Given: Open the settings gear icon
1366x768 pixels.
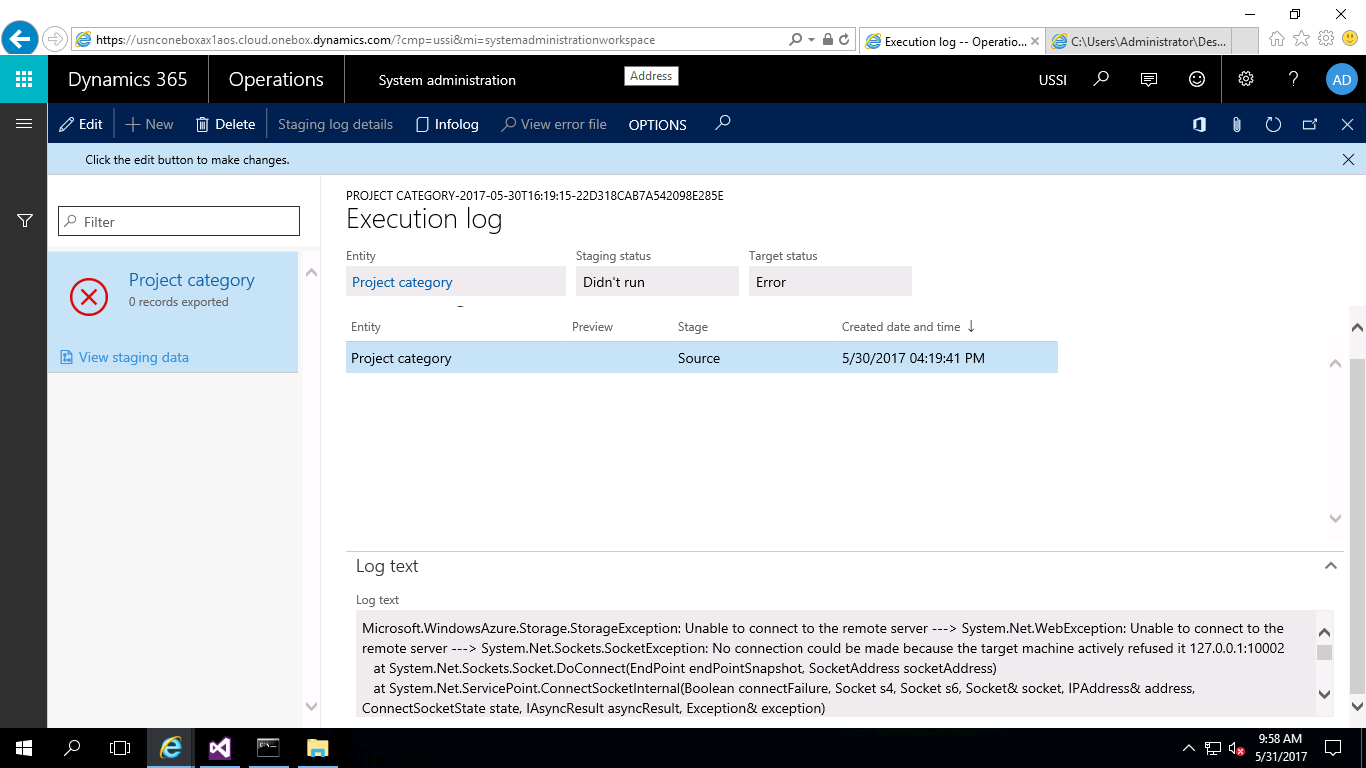Looking at the screenshot, I should tap(1246, 79).
